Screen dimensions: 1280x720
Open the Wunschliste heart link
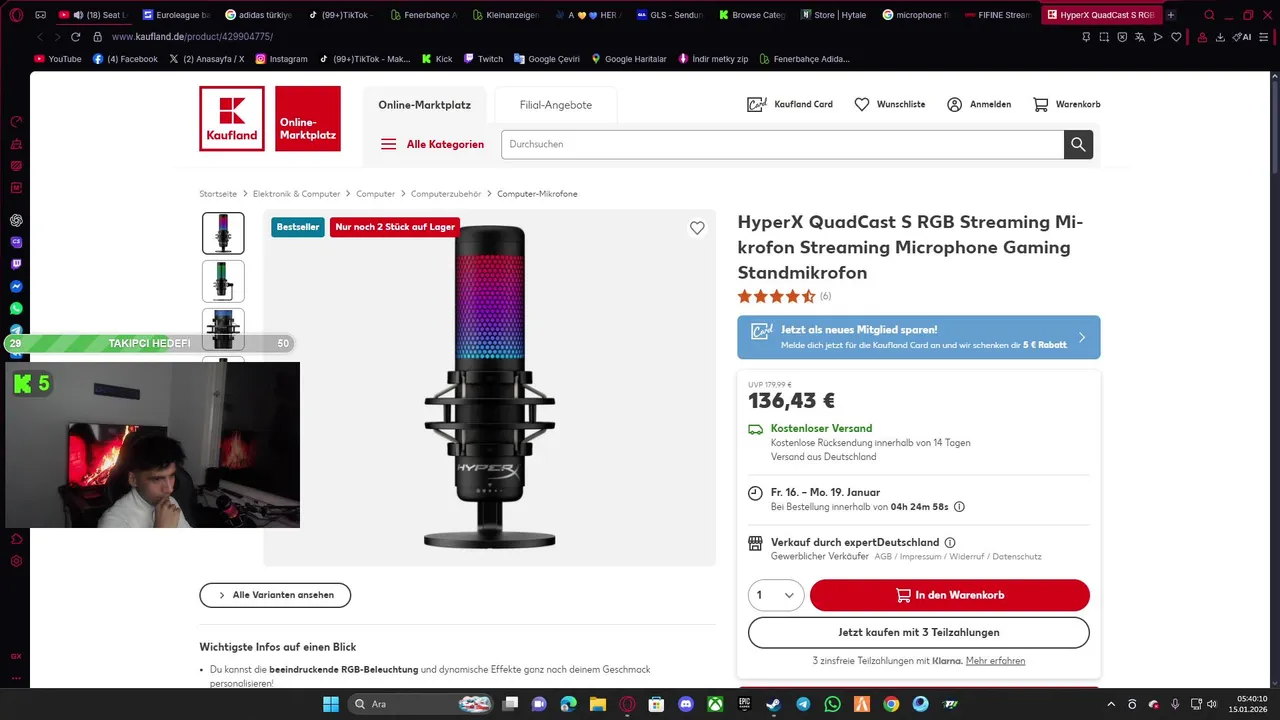[x=890, y=104]
